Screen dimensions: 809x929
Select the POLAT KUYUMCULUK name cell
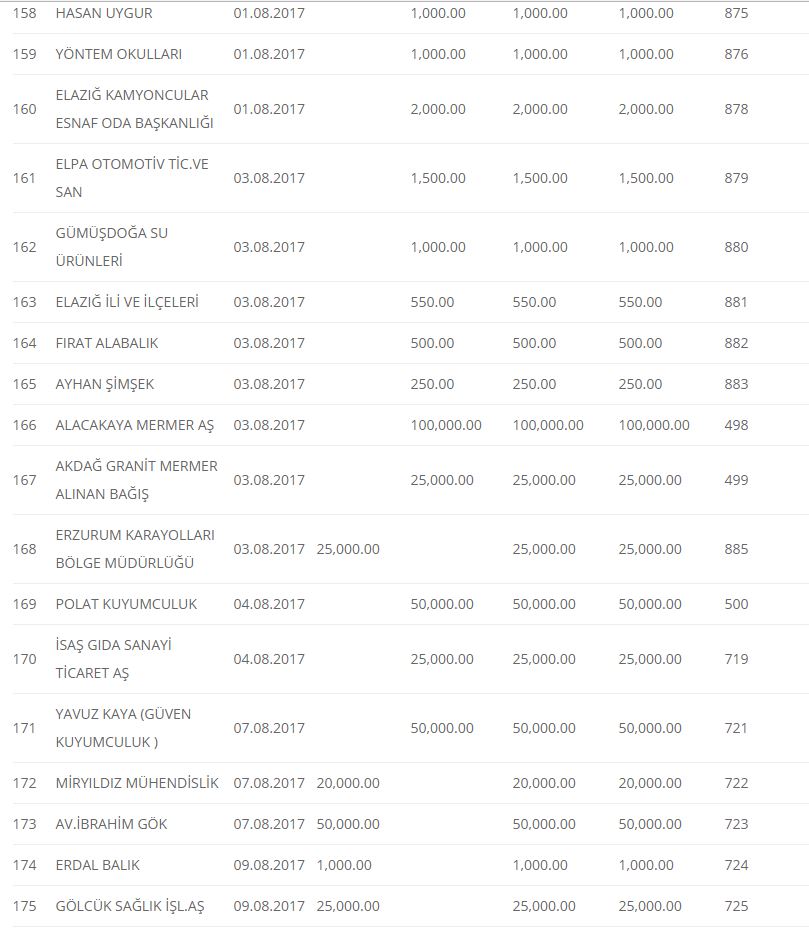tap(126, 604)
